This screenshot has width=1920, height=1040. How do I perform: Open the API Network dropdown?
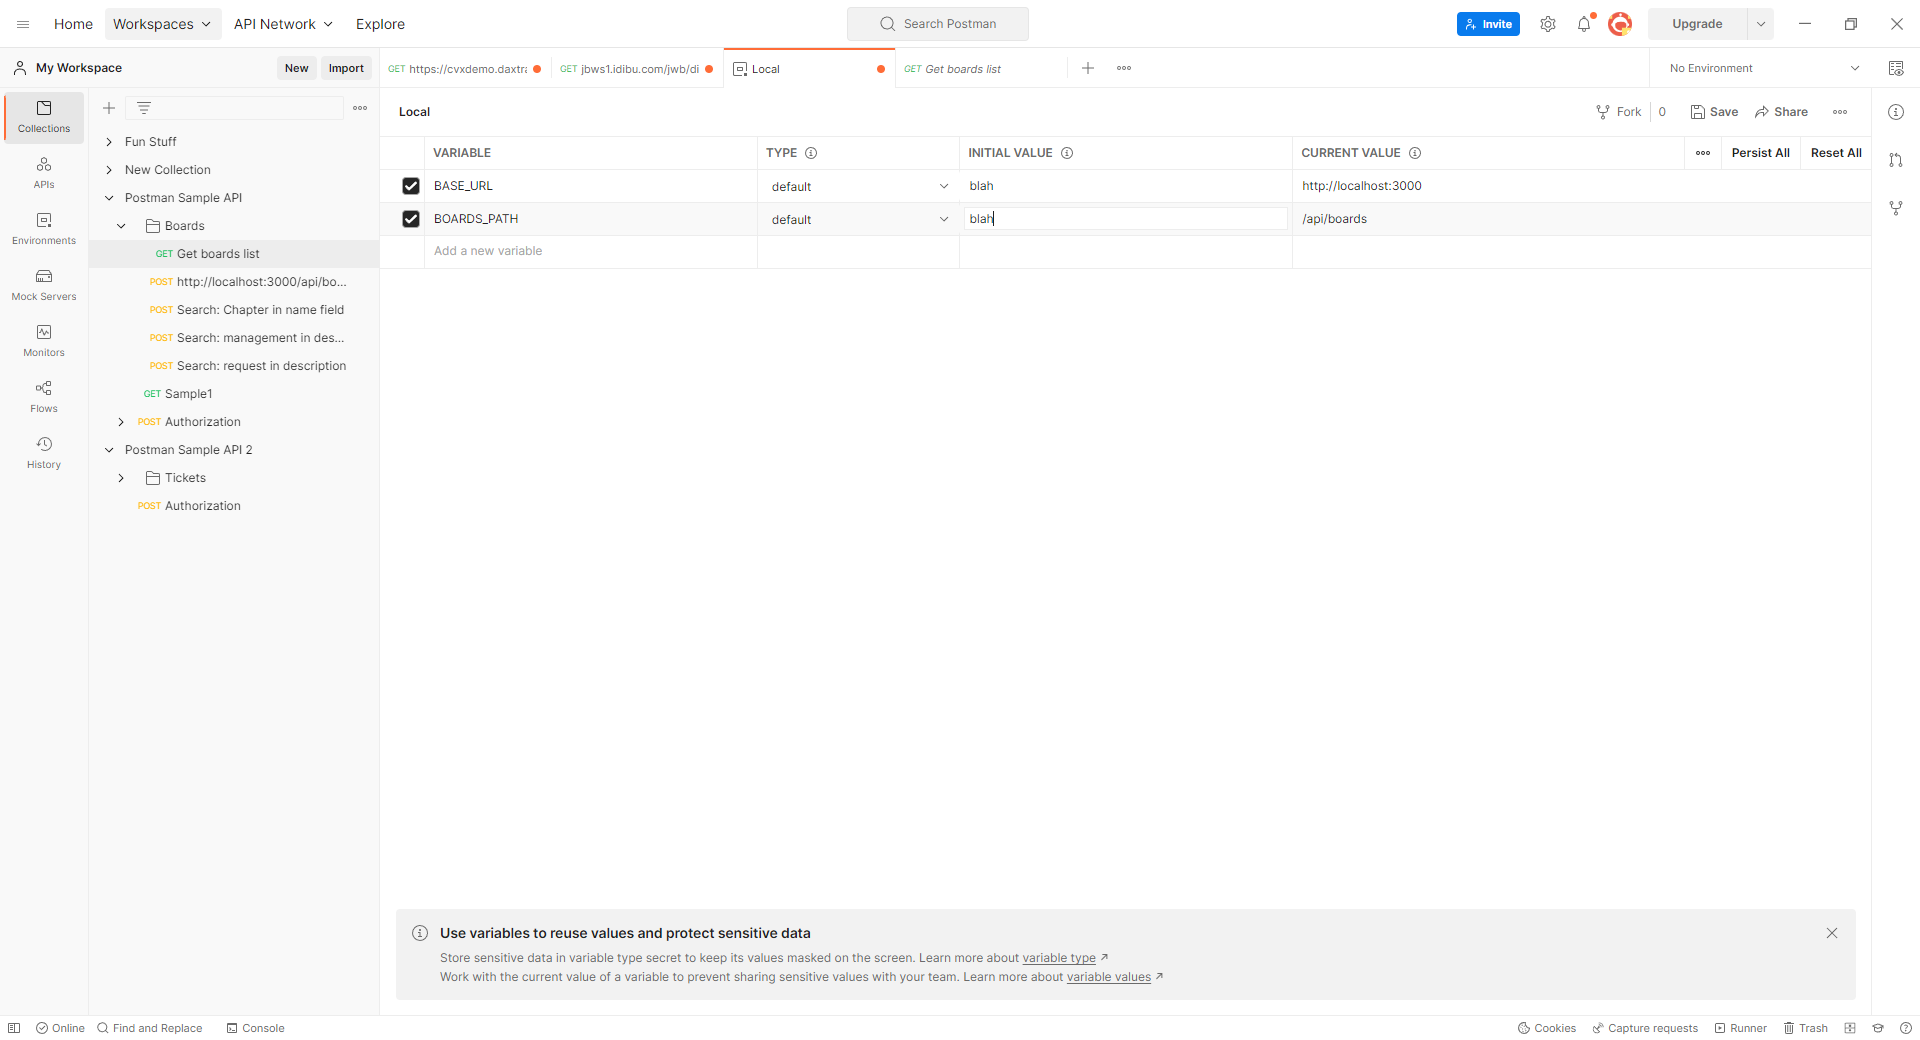283,24
